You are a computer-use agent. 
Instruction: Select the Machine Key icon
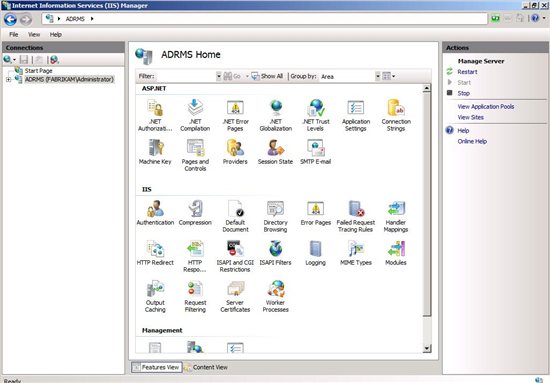(x=155, y=152)
